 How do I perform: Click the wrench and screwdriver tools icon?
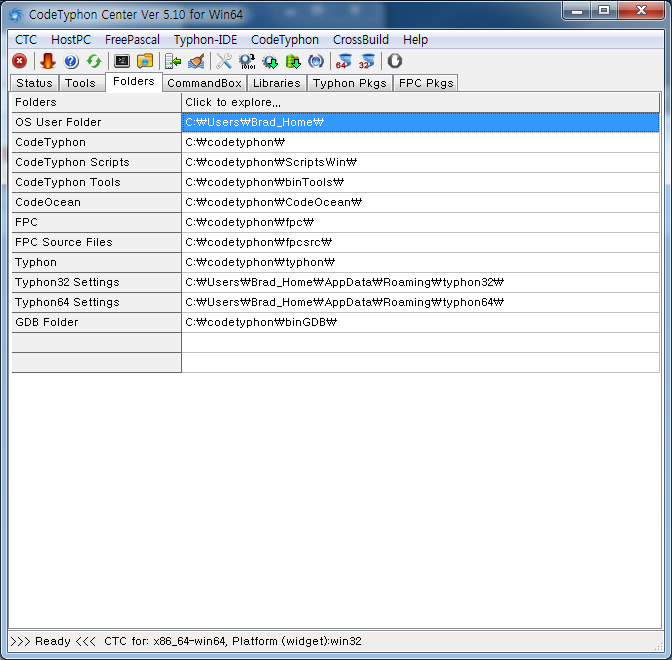224,61
